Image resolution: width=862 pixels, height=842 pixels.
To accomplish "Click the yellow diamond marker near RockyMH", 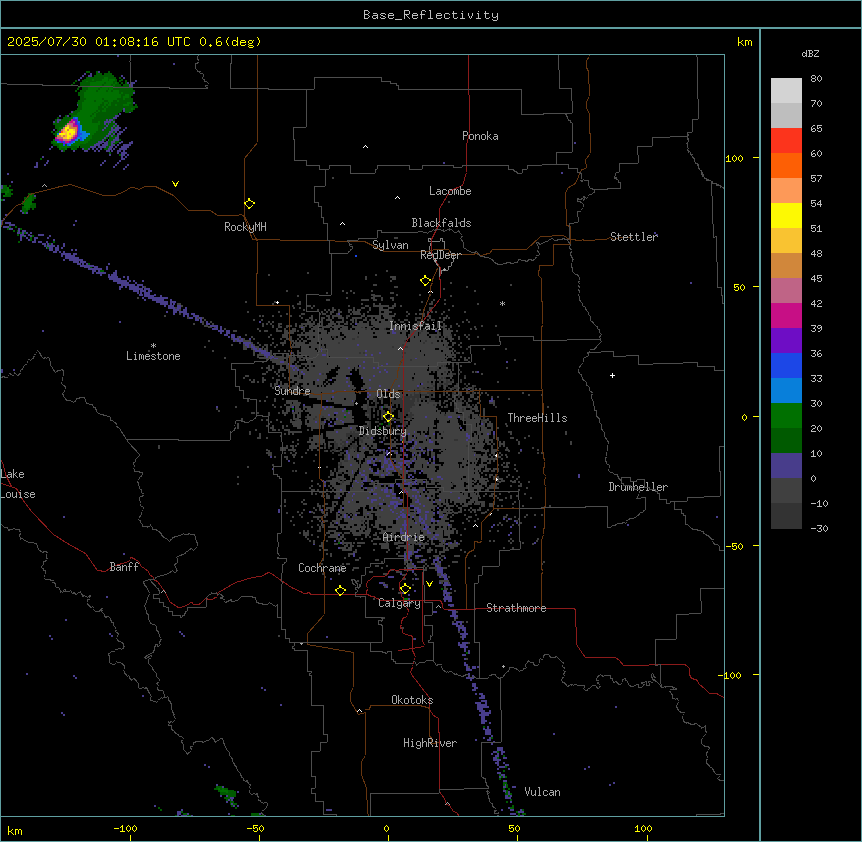I will pos(249,204).
